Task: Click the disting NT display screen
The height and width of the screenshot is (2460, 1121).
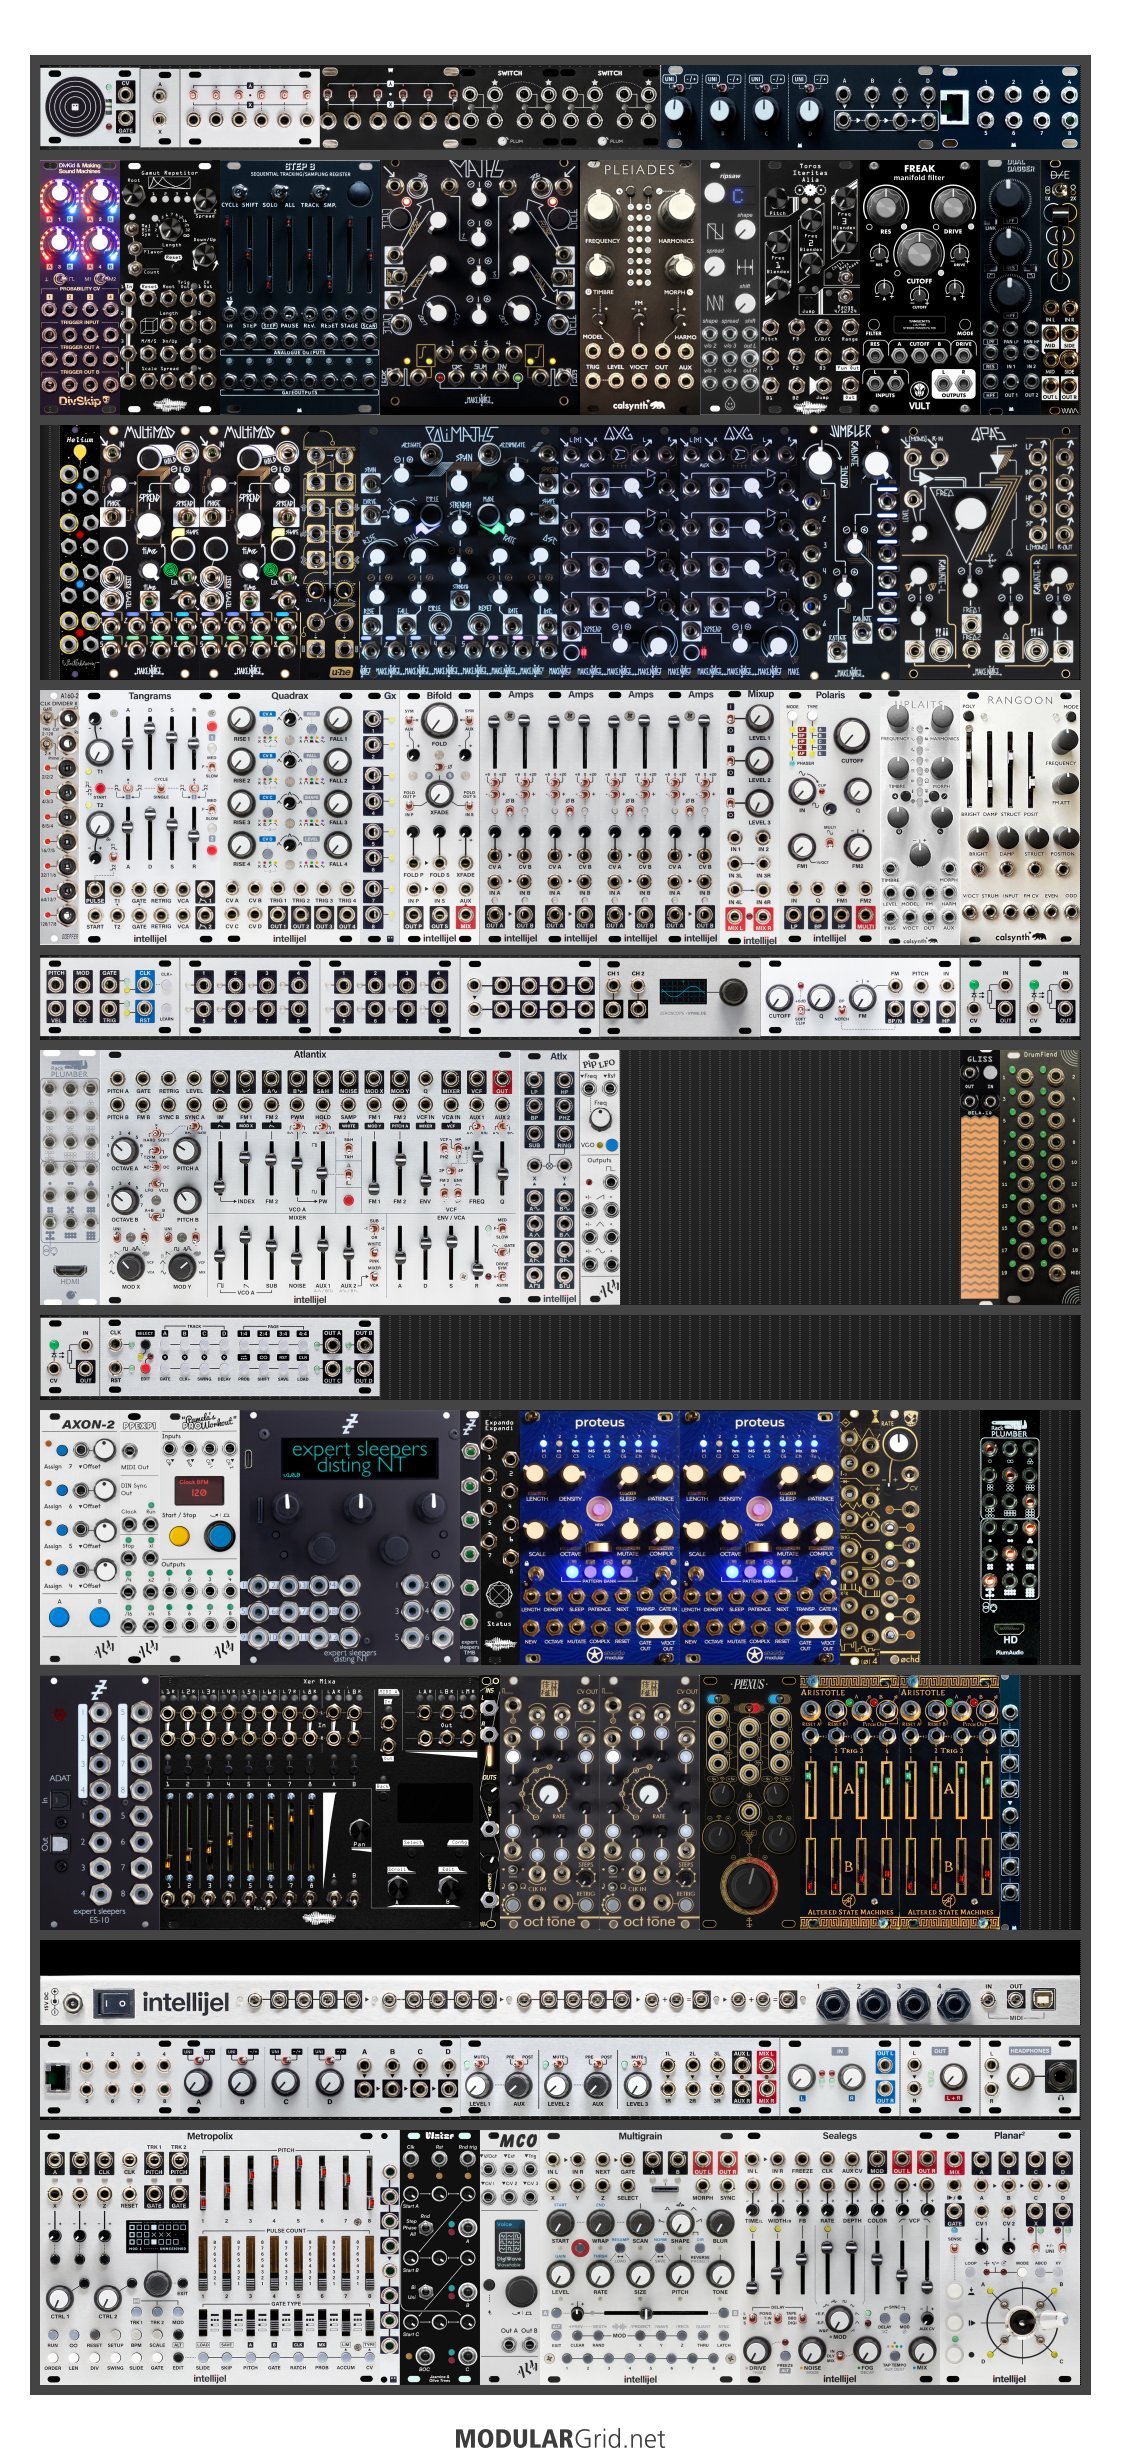Action: pyautogui.click(x=359, y=1456)
